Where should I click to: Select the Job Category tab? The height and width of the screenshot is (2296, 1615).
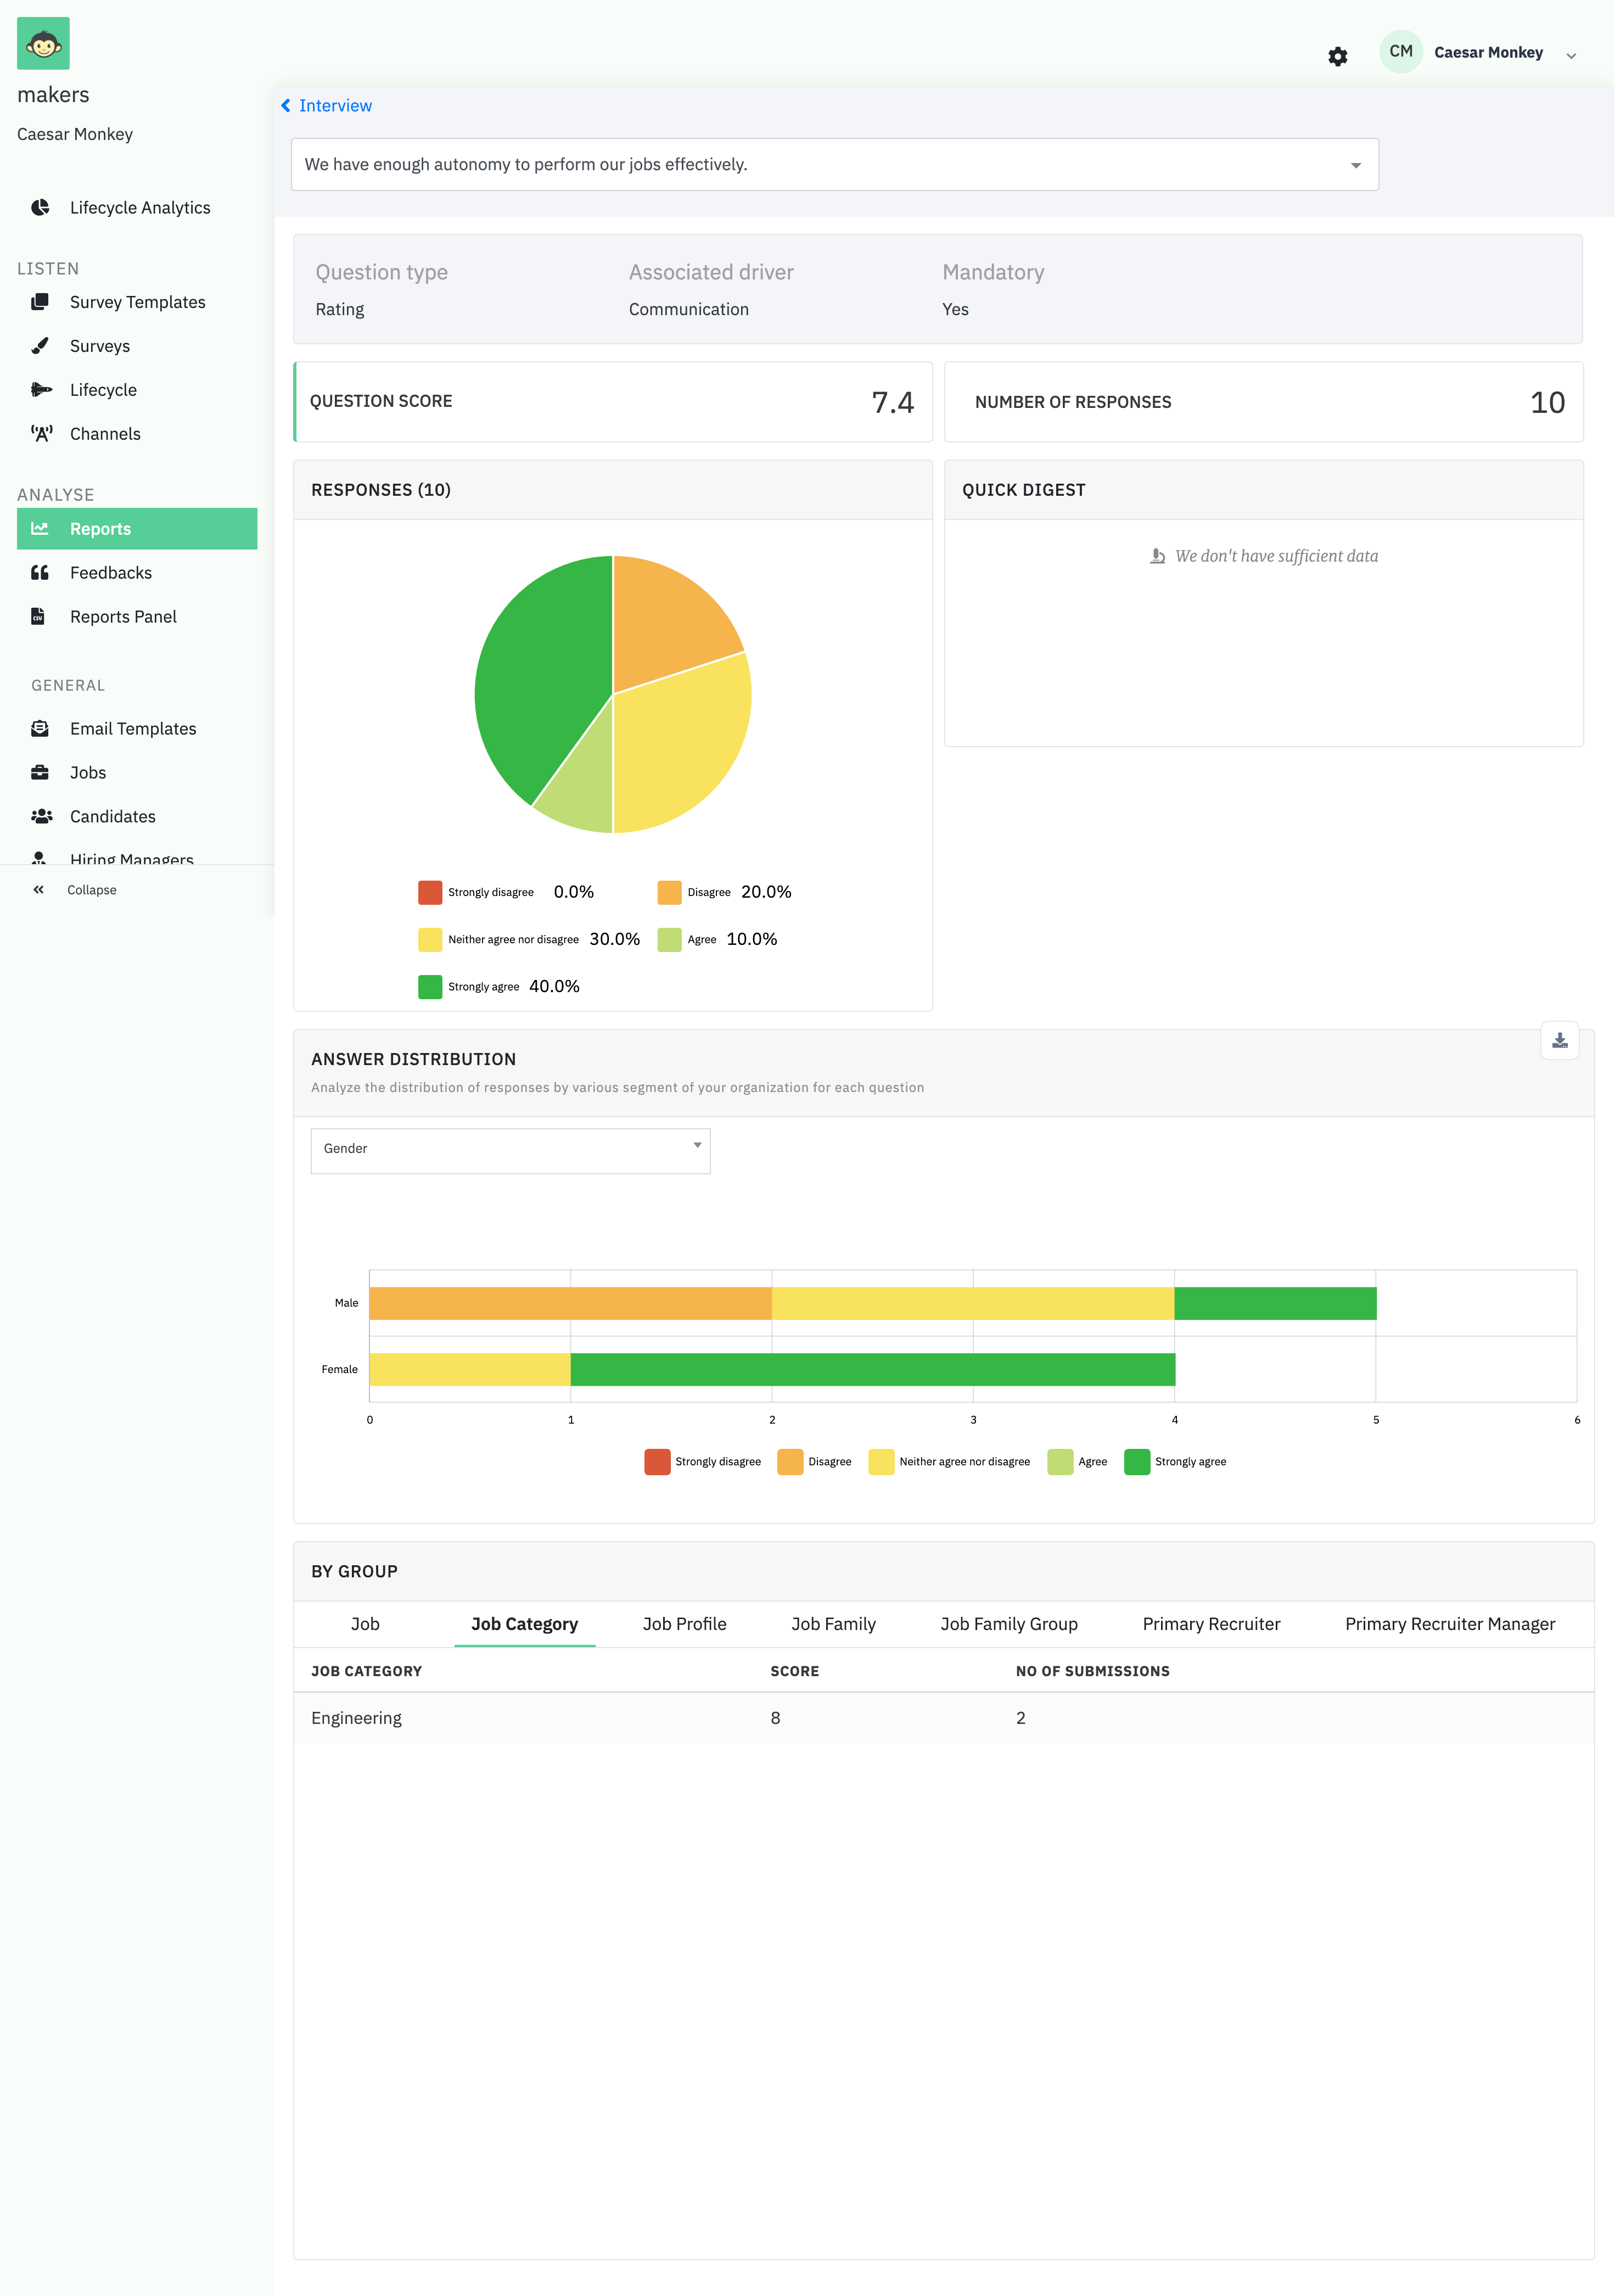pos(524,1624)
